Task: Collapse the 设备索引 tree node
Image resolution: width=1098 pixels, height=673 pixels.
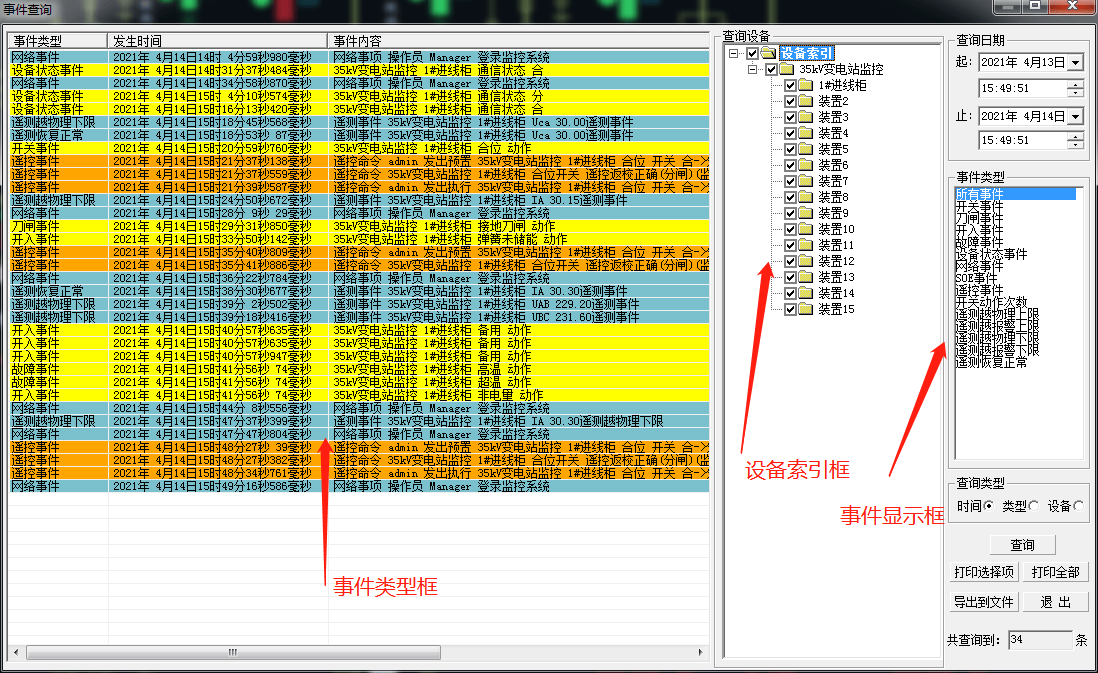Action: [733, 52]
